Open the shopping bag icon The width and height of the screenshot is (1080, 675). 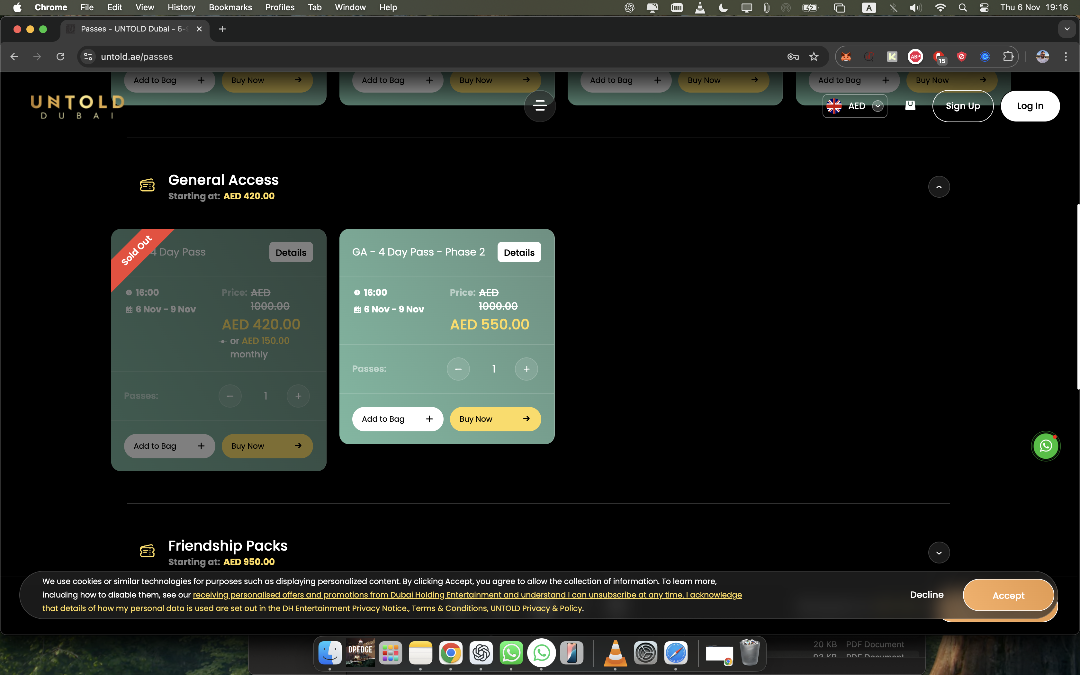point(909,105)
